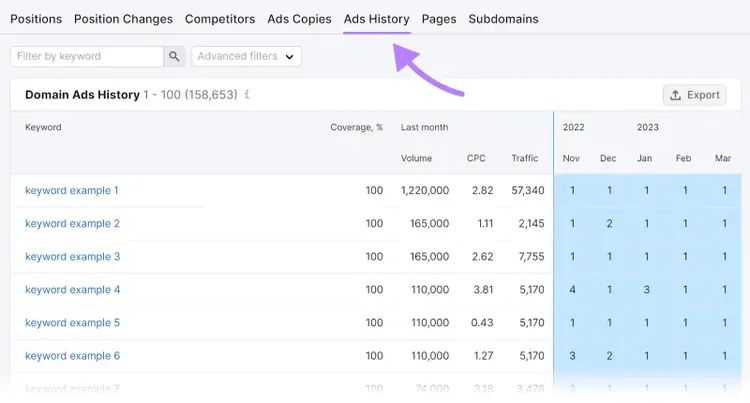
Task: Click the 2.82 CPC value
Action: pos(482,190)
